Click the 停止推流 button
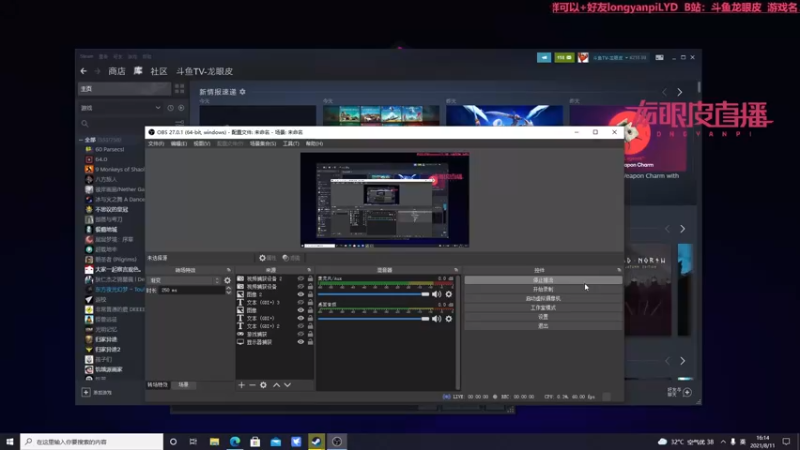 [543, 280]
